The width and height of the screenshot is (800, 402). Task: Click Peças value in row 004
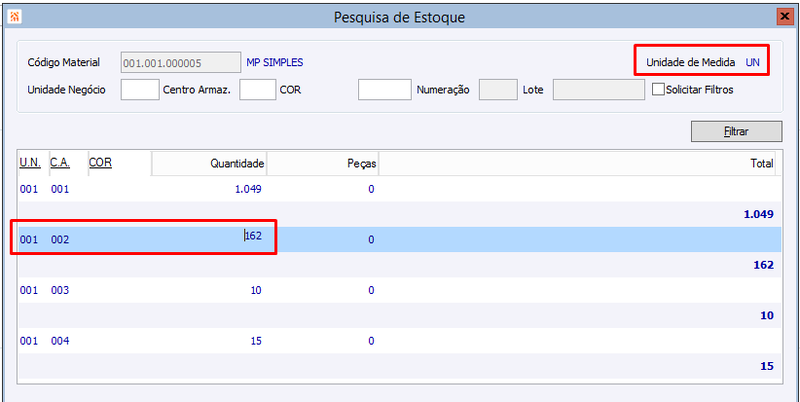(371, 341)
